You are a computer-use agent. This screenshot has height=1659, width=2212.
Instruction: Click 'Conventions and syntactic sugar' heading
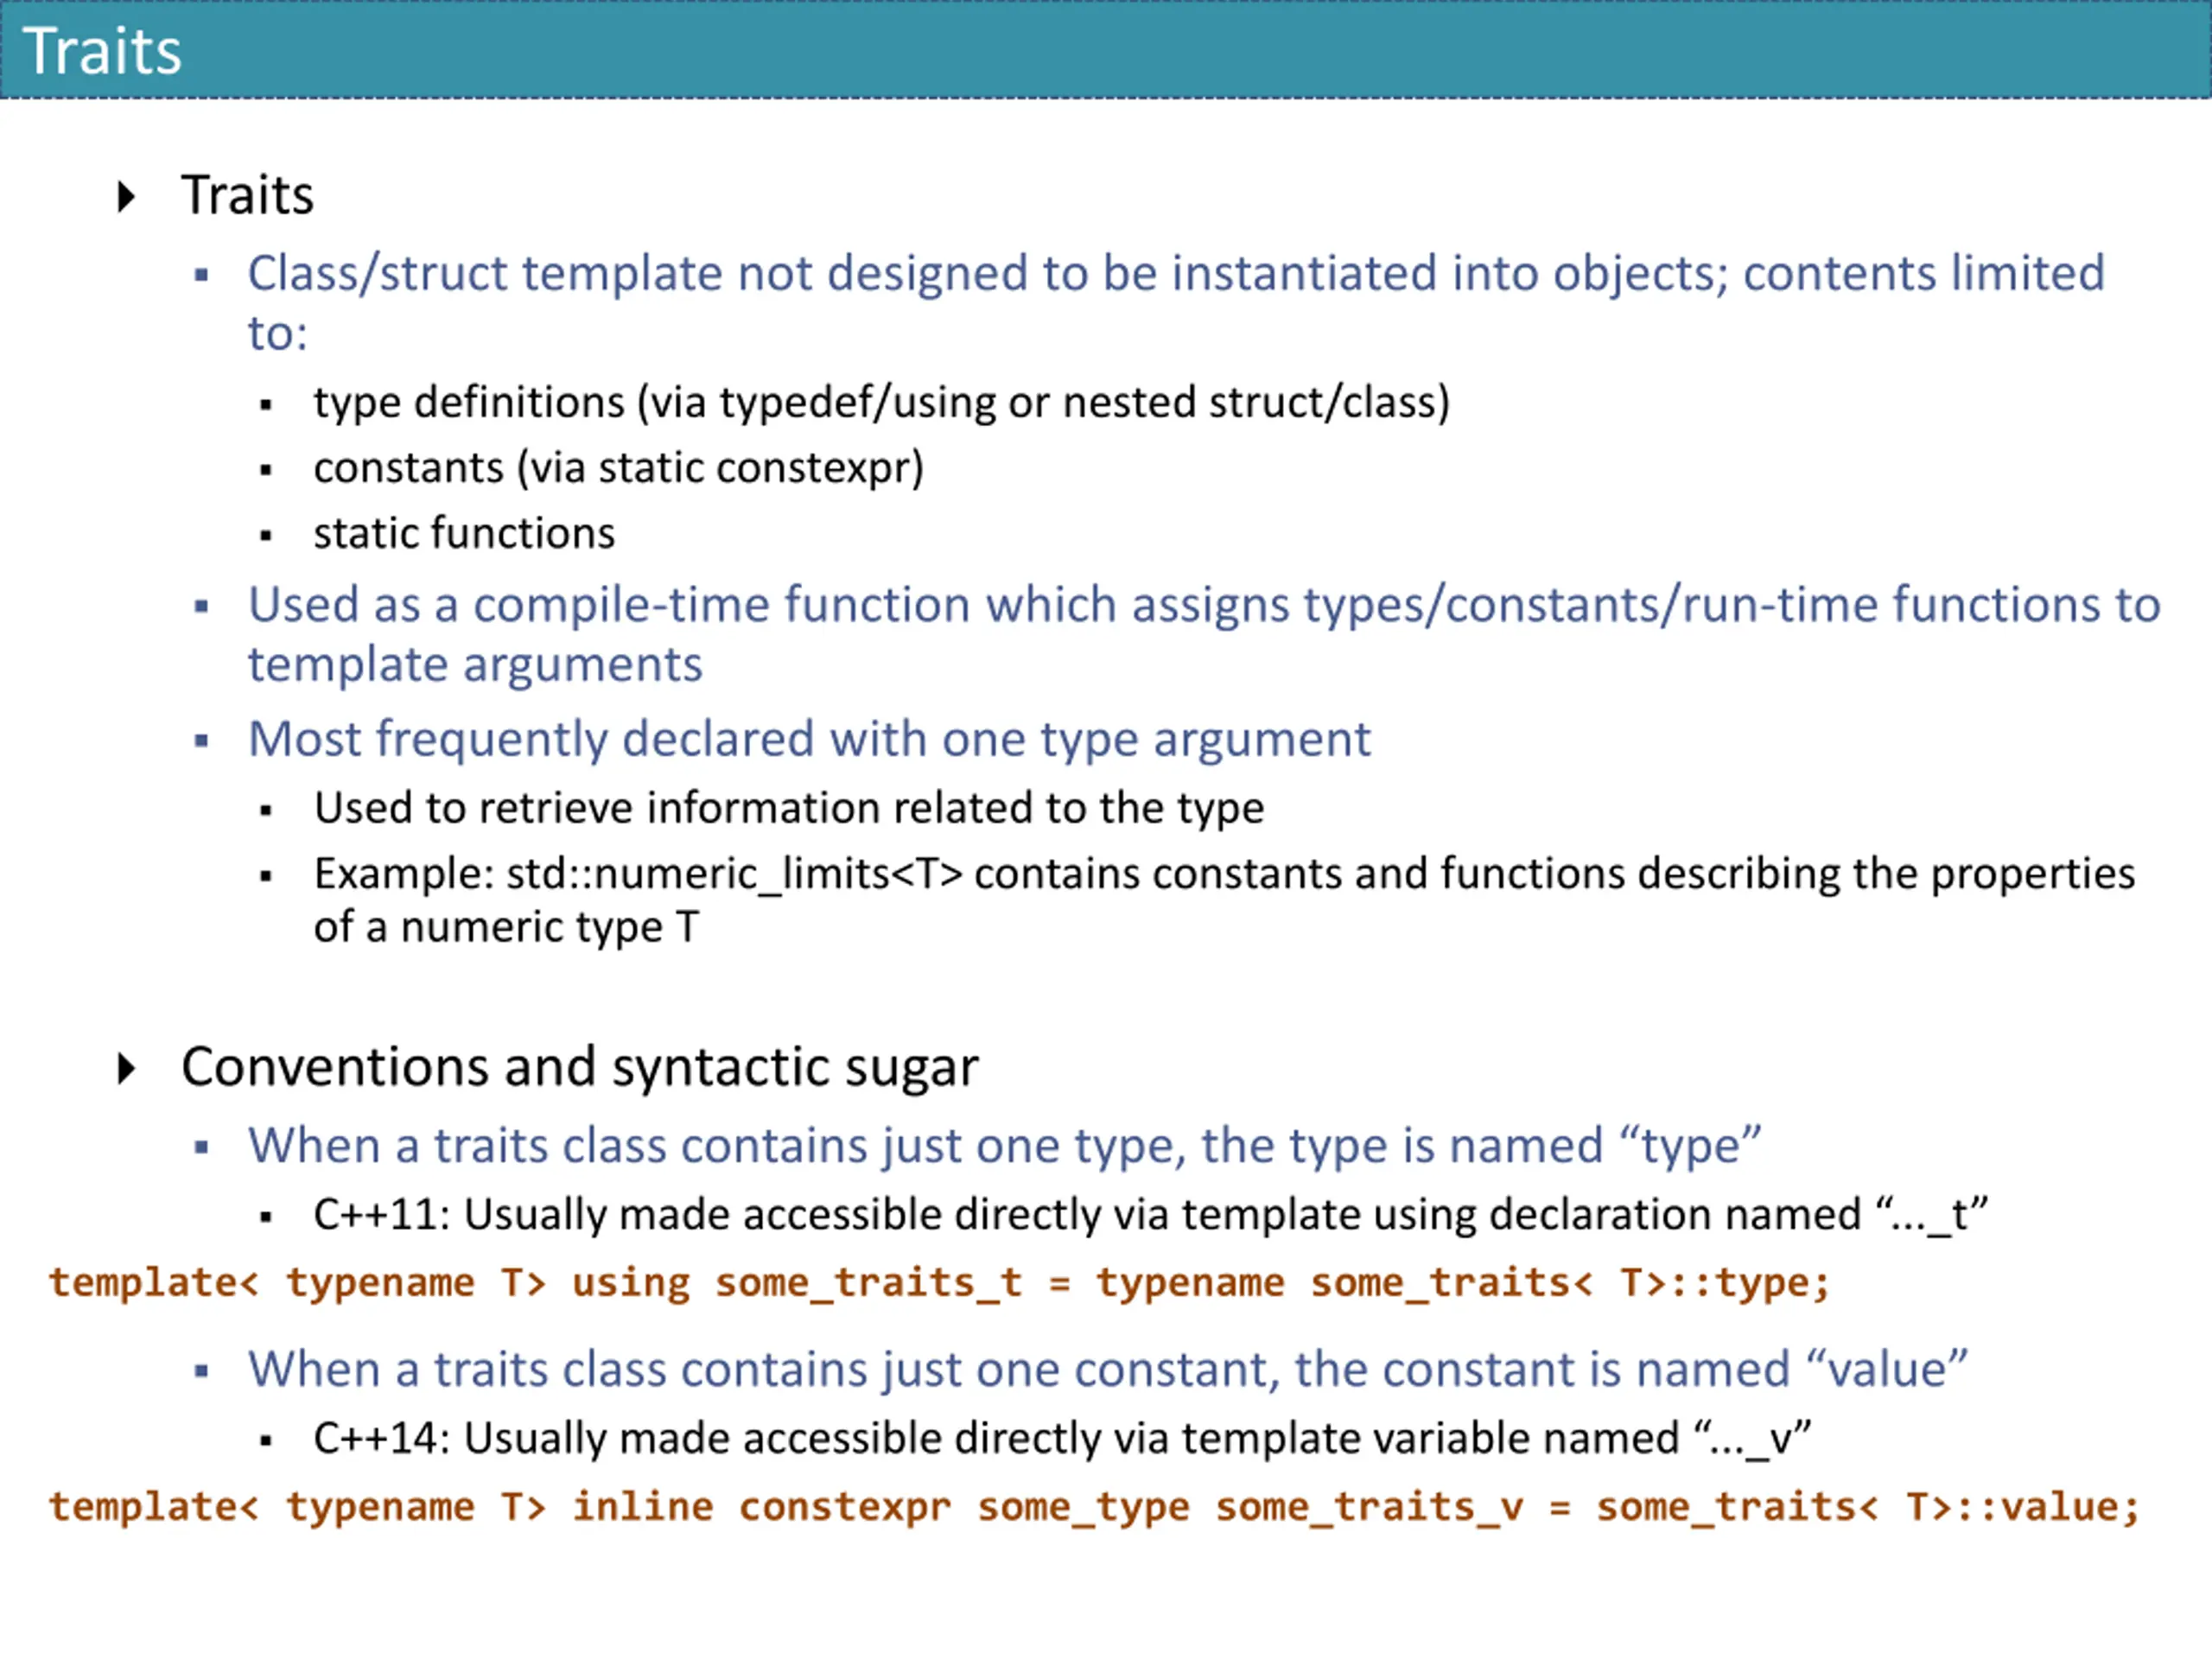[579, 1067]
